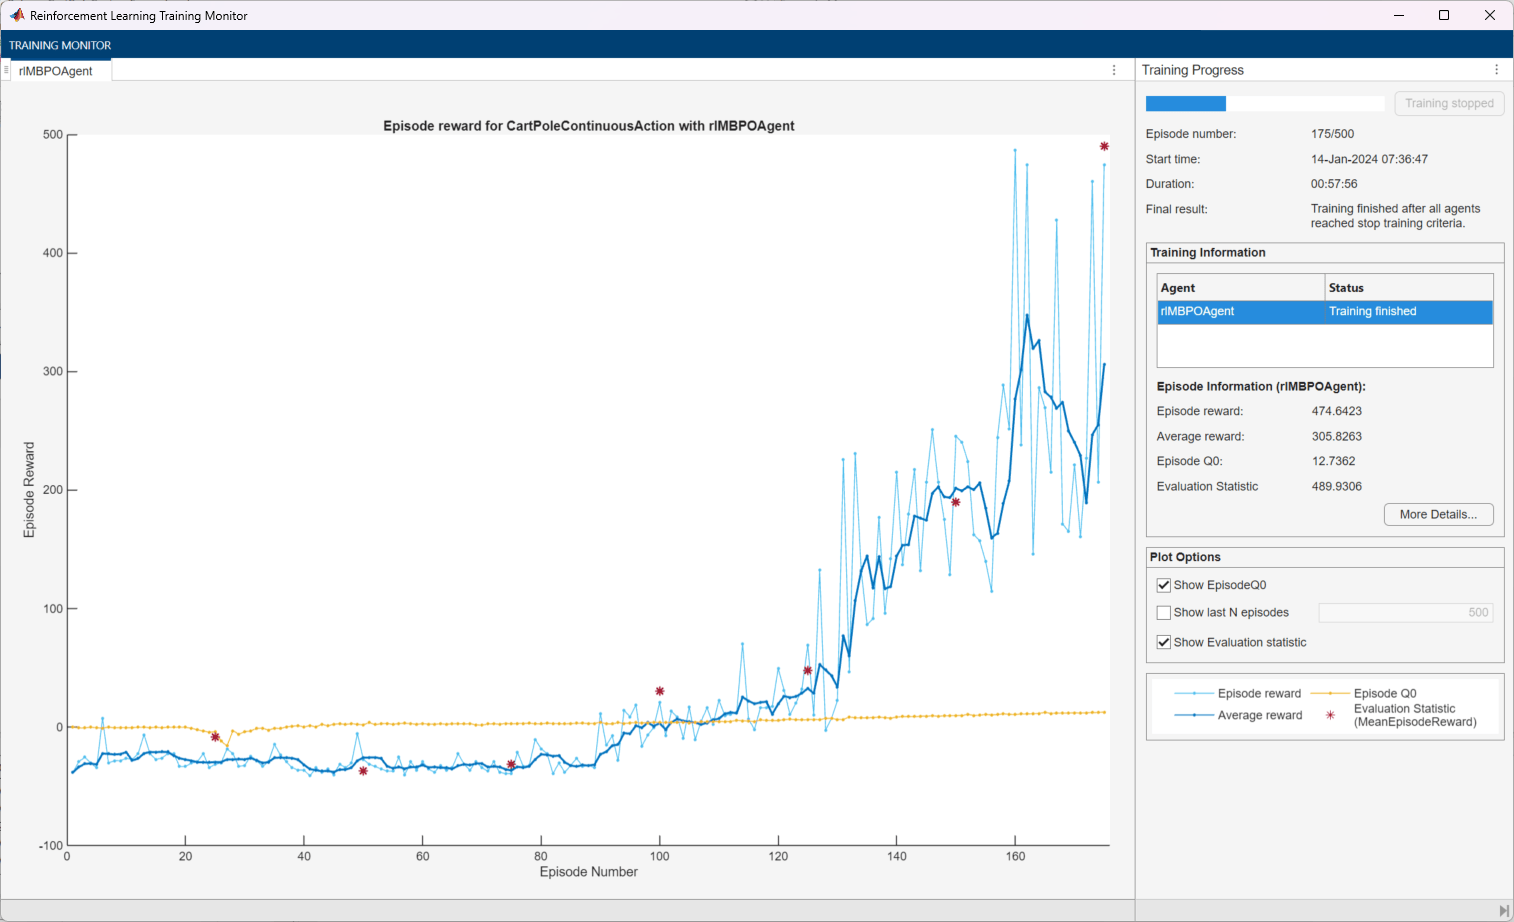The image size is (1514, 922).
Task: Click the Agent column header
Action: (x=1241, y=288)
